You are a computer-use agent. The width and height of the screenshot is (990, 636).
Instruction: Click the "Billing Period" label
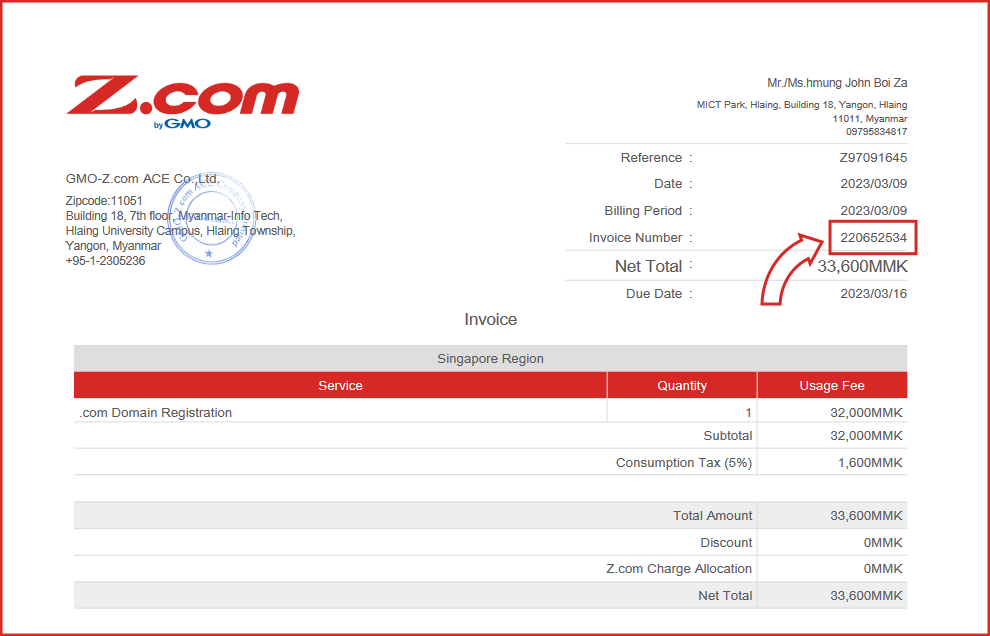pos(643,211)
